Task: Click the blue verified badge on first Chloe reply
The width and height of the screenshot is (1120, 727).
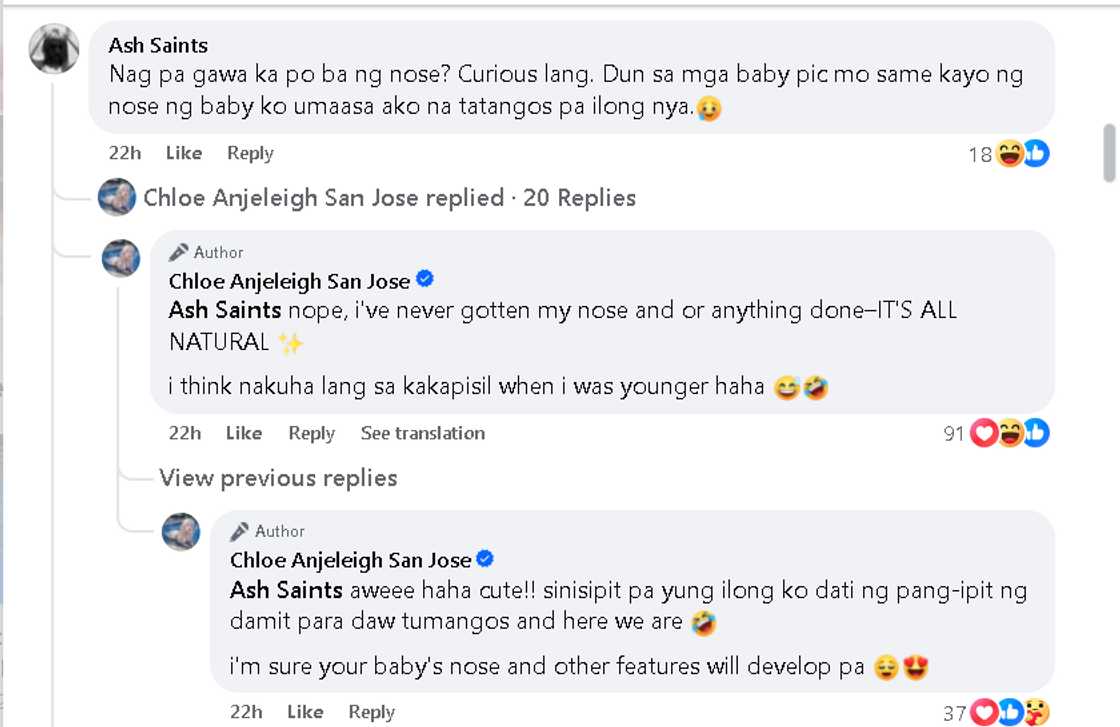Action: (425, 280)
